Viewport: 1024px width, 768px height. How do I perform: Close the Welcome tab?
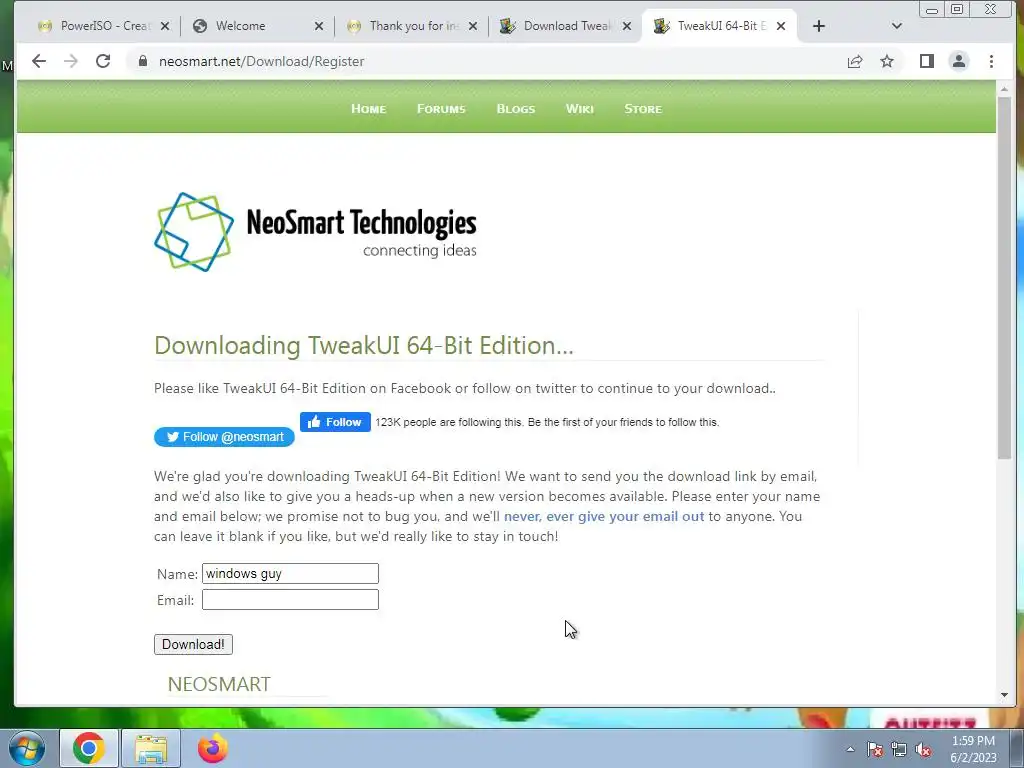click(319, 26)
